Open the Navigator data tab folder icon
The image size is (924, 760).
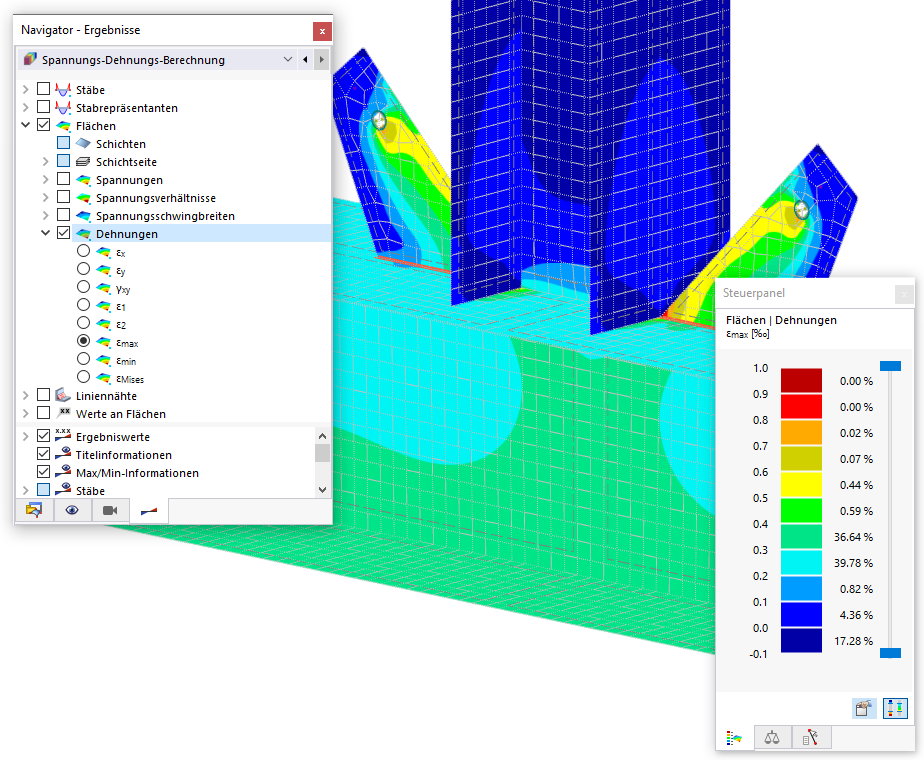click(x=34, y=510)
